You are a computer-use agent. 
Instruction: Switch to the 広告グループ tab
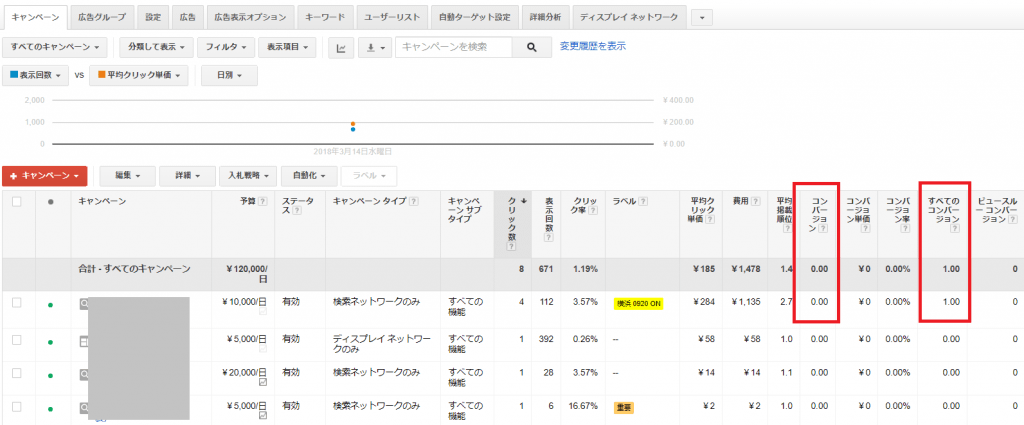click(102, 18)
